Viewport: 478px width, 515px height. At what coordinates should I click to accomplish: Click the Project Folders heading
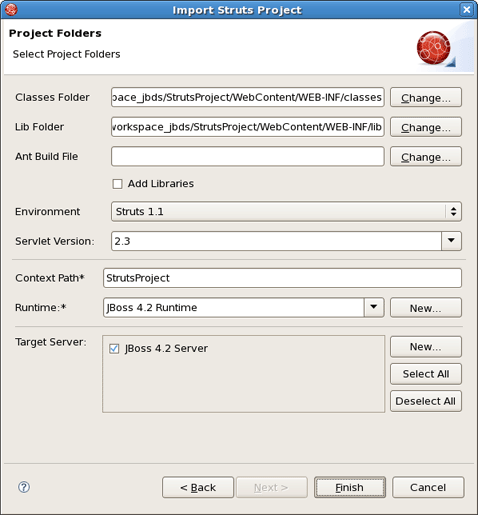click(55, 33)
